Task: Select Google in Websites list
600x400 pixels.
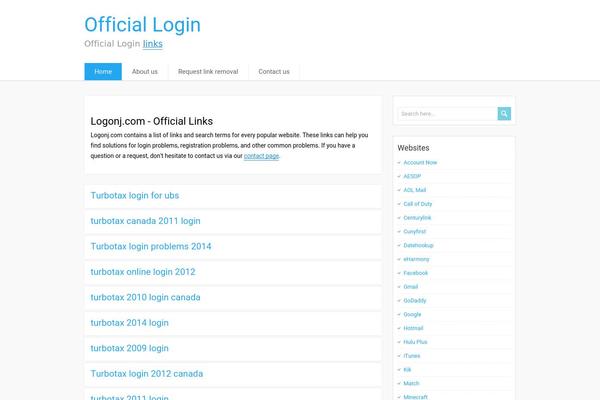Action: pyautogui.click(x=412, y=314)
